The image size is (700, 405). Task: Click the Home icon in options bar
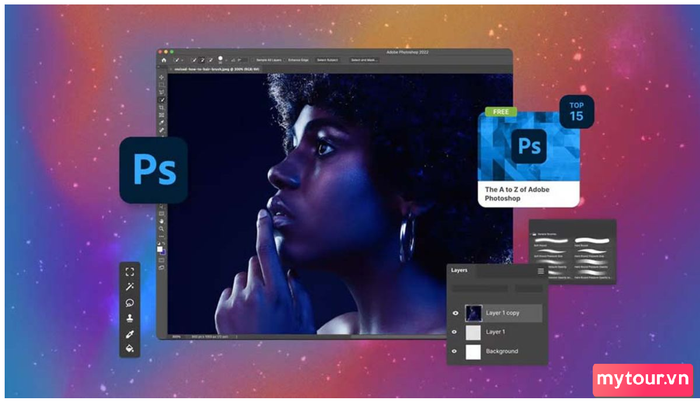click(164, 60)
